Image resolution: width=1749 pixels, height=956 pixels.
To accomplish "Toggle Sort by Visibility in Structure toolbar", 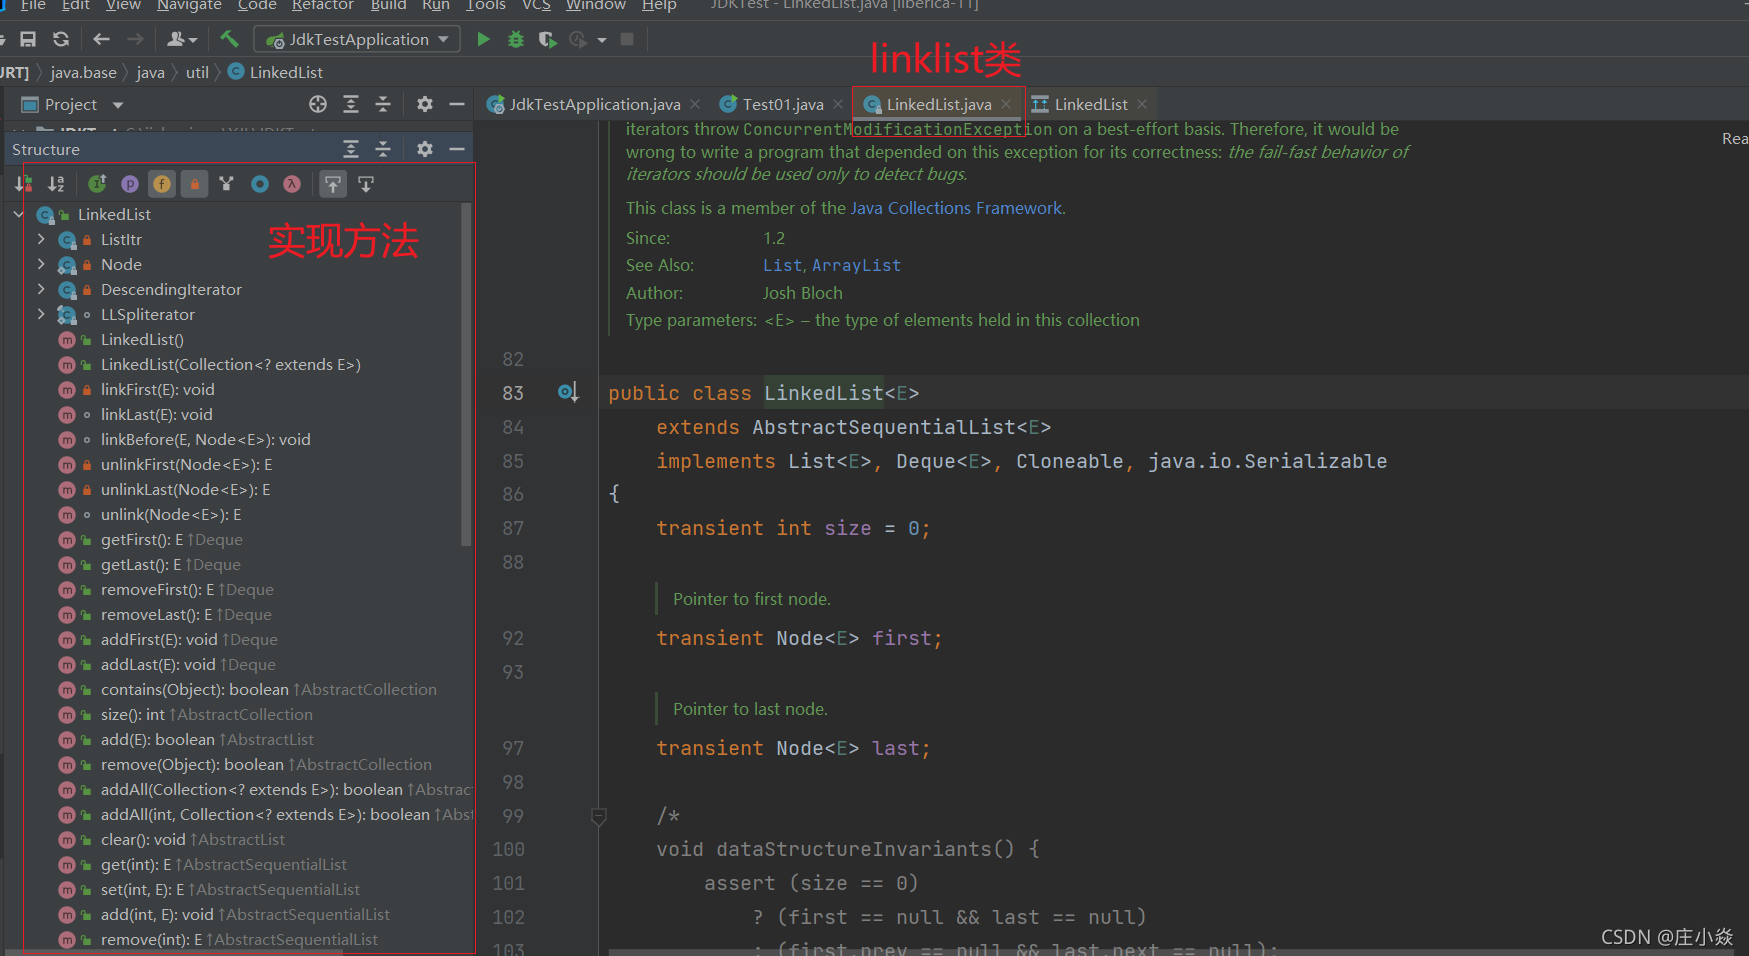I will tap(23, 184).
